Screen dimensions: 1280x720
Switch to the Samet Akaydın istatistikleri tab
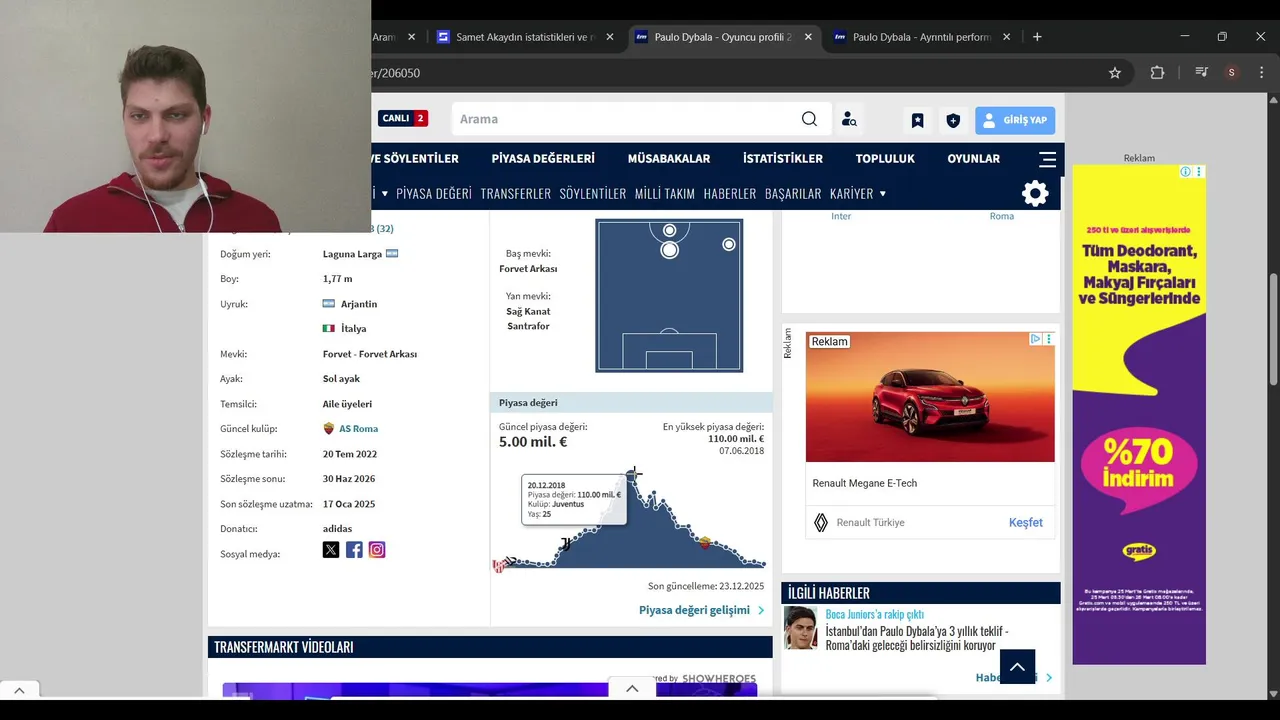(x=527, y=37)
